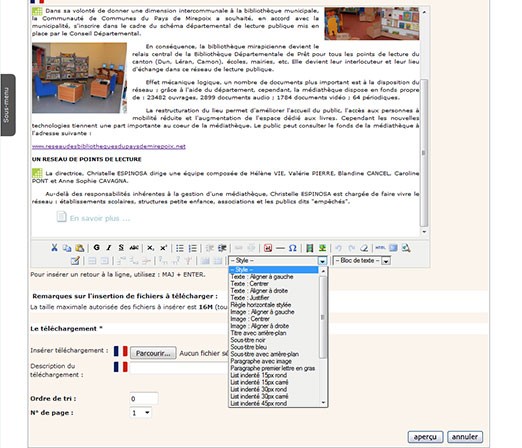Viewport: 522px width, 448px height.
Task: Click the top-right library photo thumbnail
Action: pyautogui.click(x=372, y=23)
